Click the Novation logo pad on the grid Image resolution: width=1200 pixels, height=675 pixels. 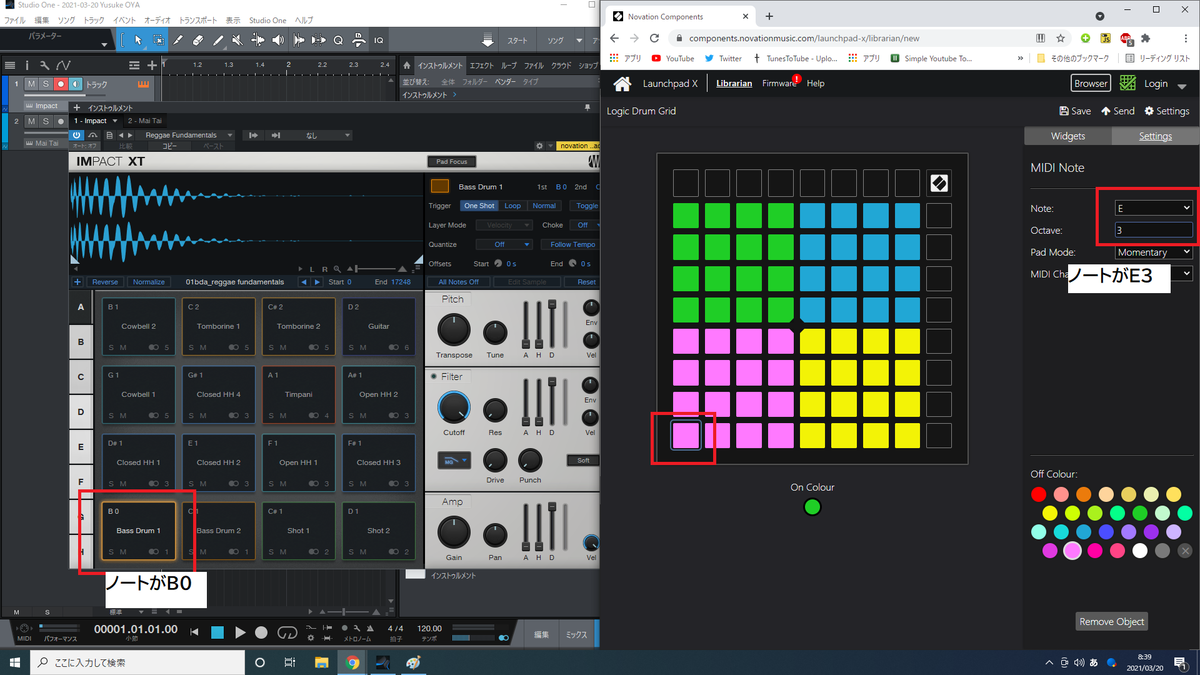(939, 183)
